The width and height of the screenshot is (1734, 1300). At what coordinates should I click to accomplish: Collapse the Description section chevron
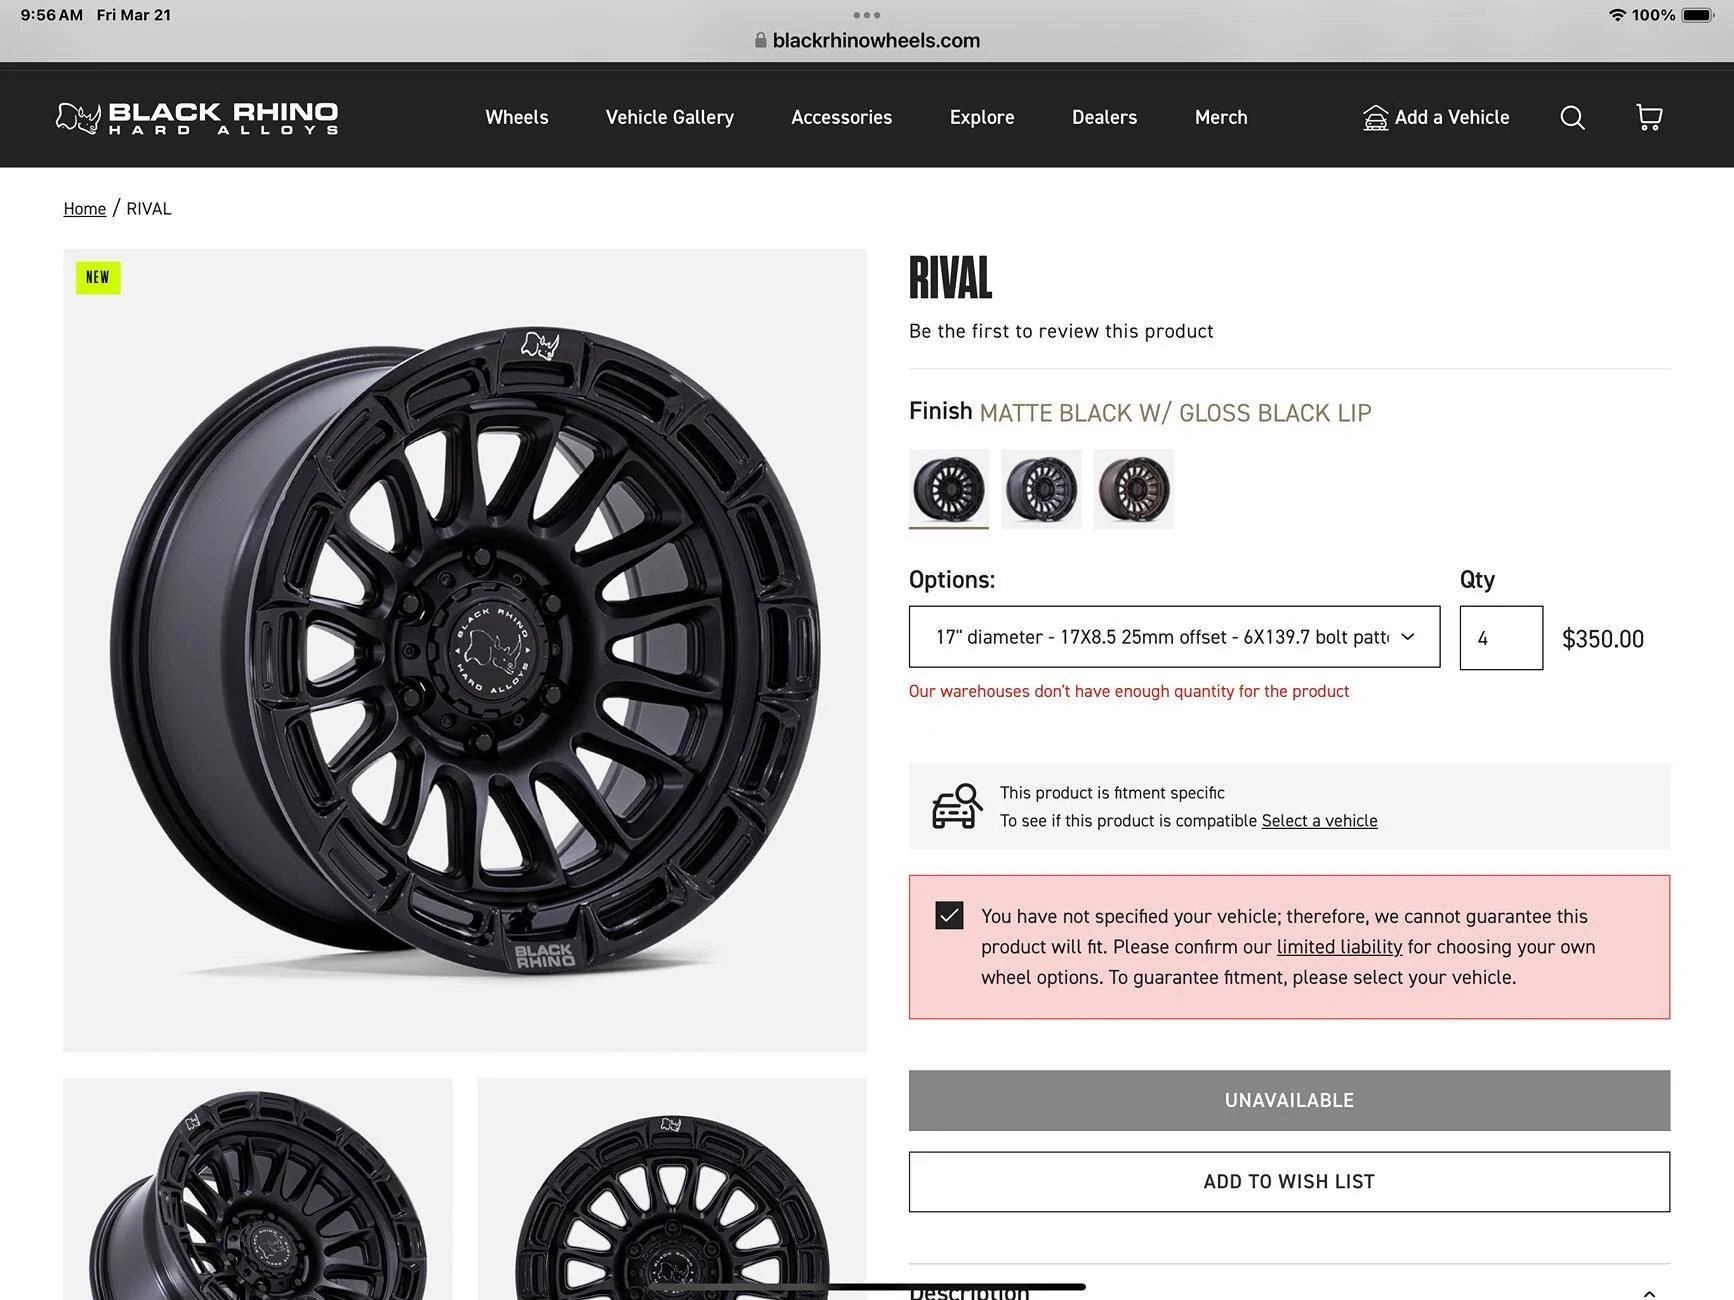tap(1649, 1293)
